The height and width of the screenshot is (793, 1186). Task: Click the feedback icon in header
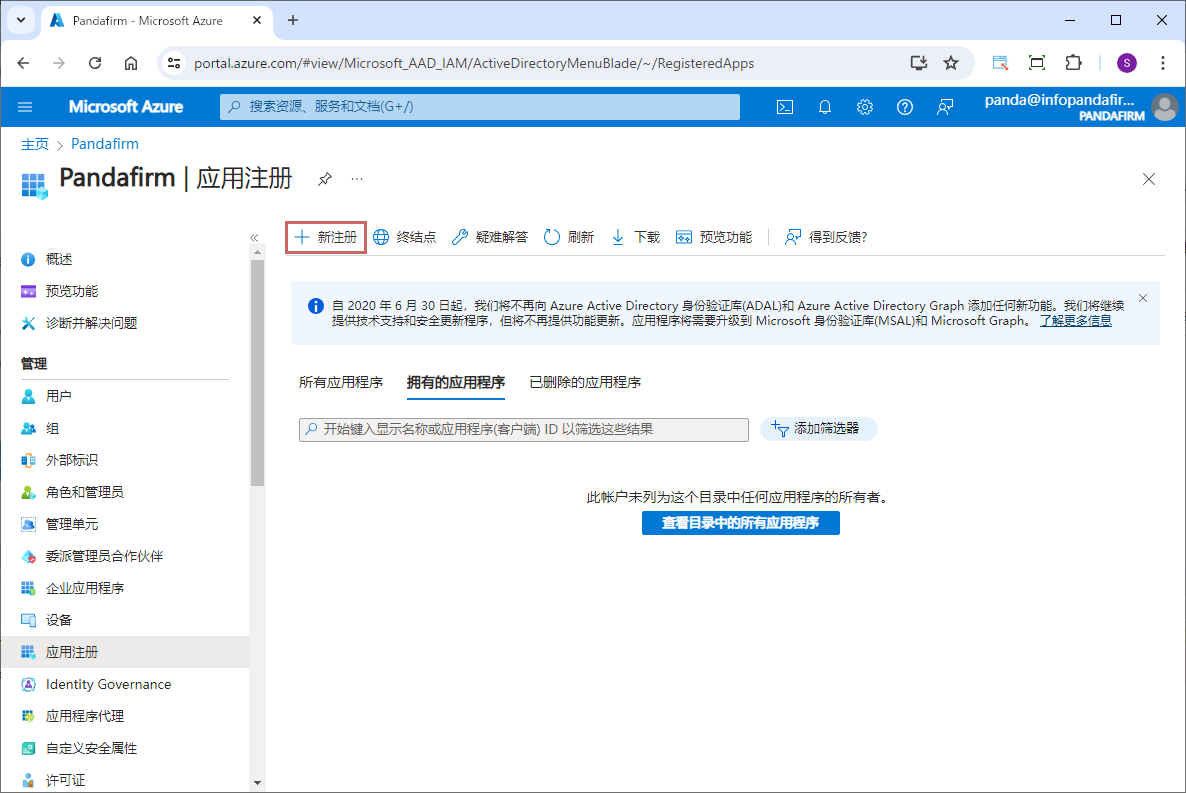945,107
